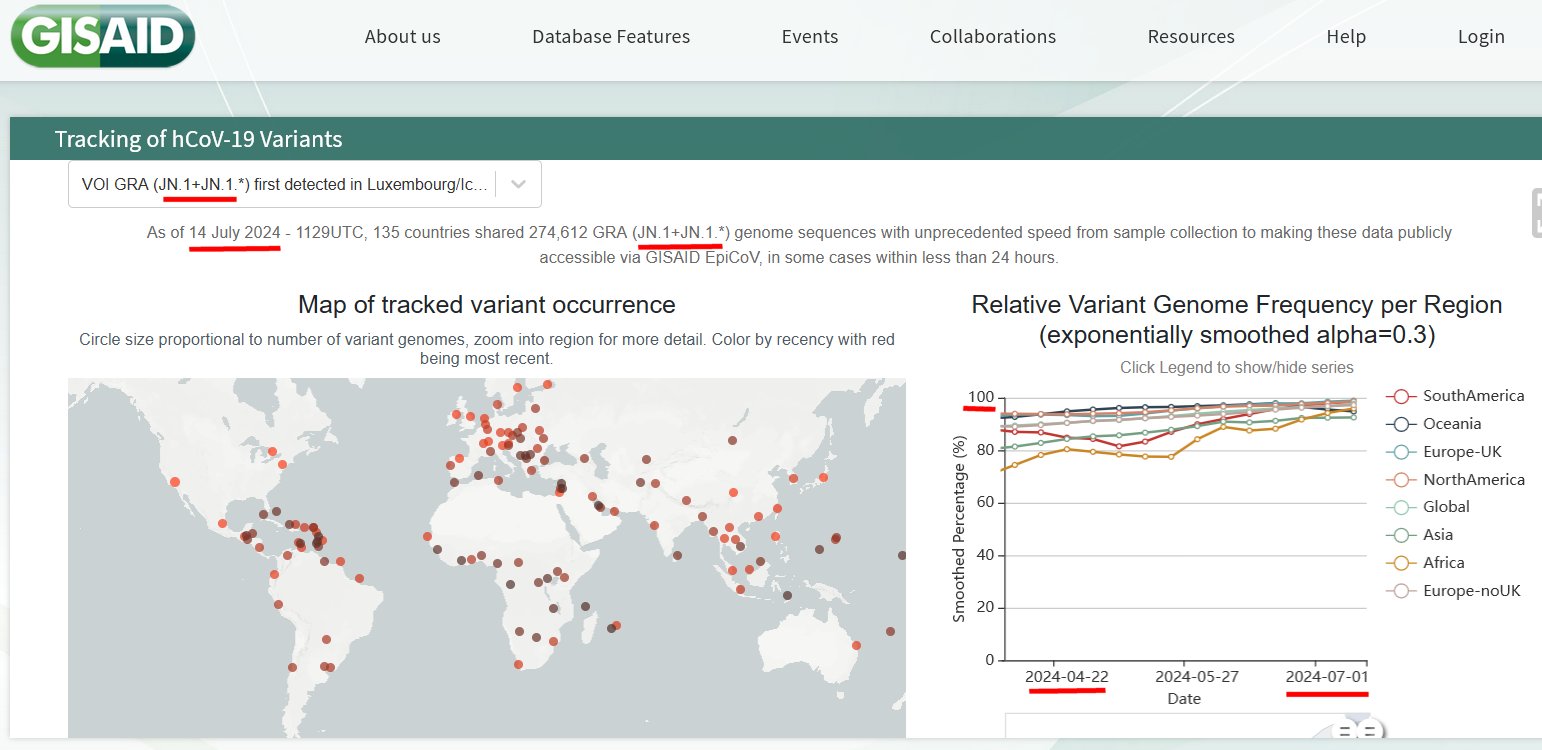The width and height of the screenshot is (1542, 750).
Task: Click the Asia legend marker icon
Action: (x=1400, y=535)
